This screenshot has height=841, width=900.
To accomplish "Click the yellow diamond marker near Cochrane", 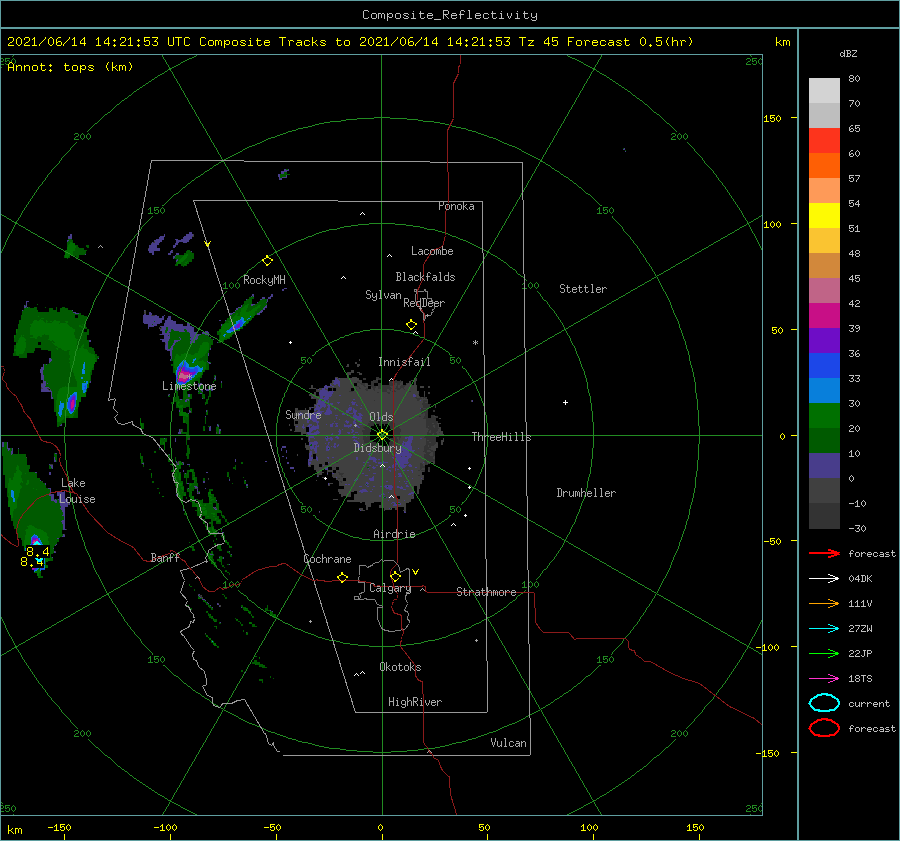I will point(343,577).
